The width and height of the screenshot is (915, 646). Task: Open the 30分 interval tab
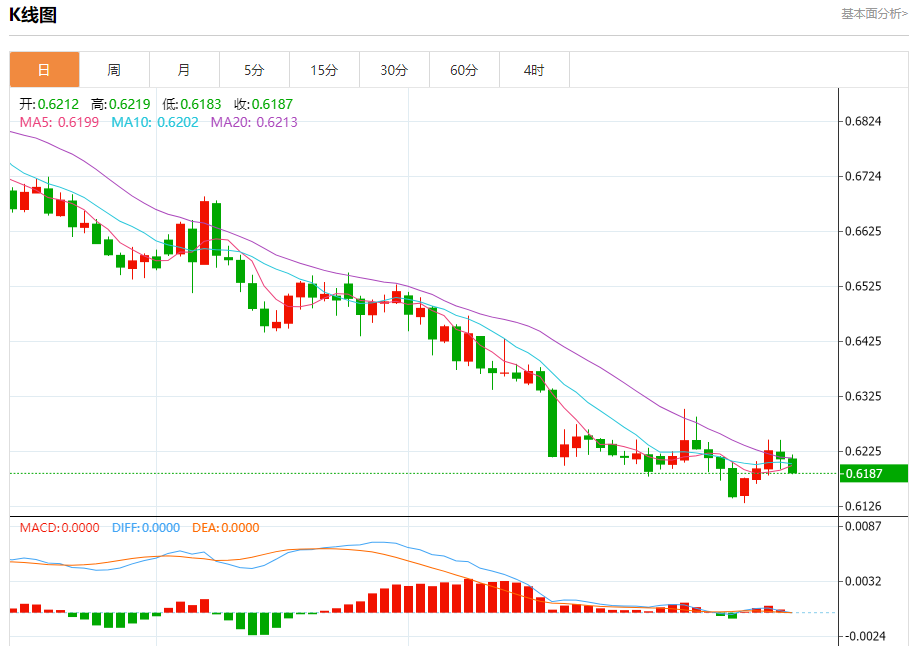point(394,70)
